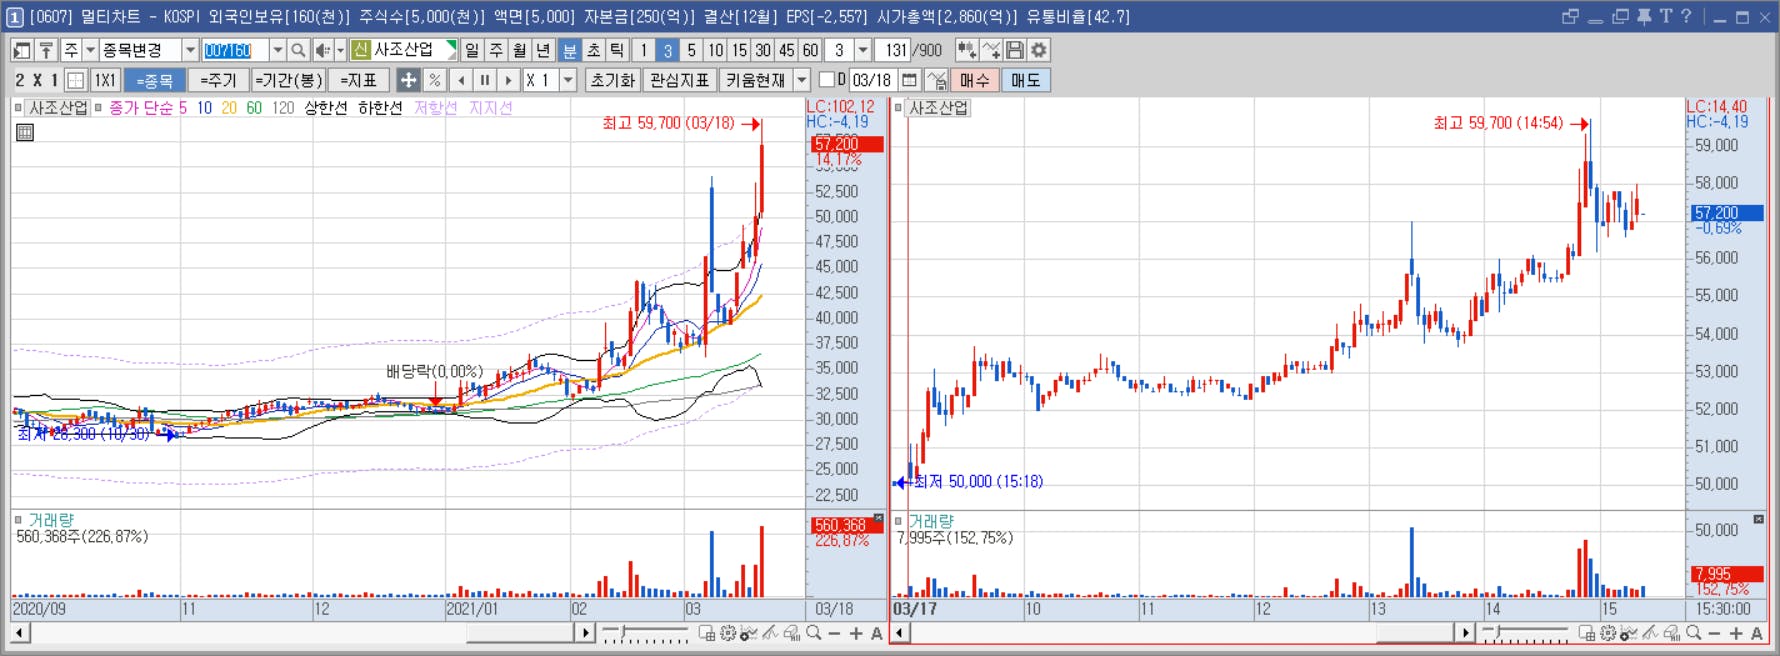1780x656 pixels.
Task: Open the chart settings gear icon in the top toolbar
Action: coord(1039,50)
